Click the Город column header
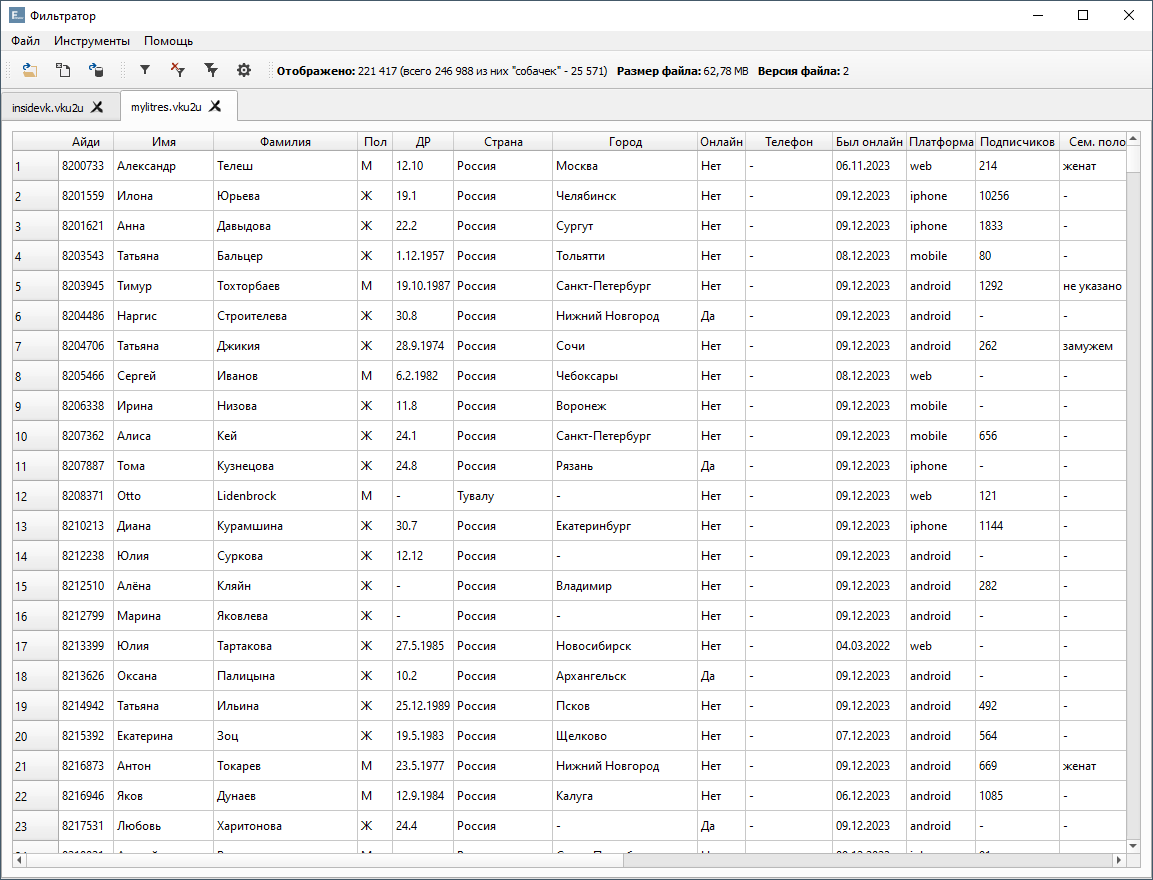Image resolution: width=1153 pixels, height=880 pixels. 625,142
